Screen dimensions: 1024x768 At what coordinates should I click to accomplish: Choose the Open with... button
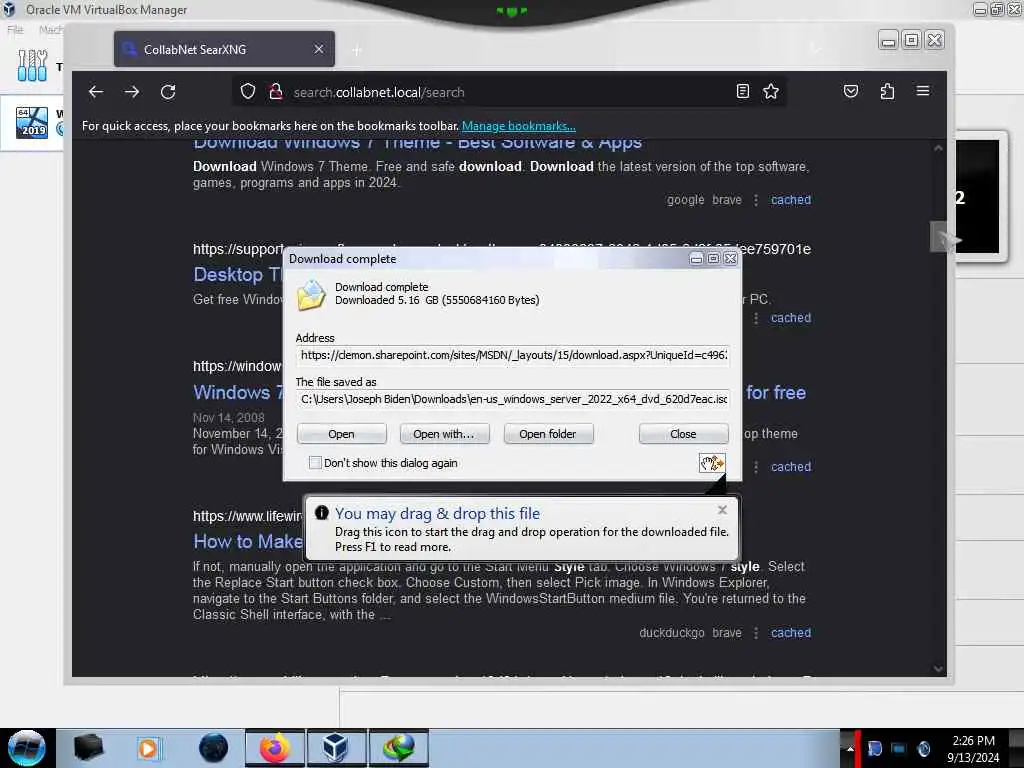point(444,434)
